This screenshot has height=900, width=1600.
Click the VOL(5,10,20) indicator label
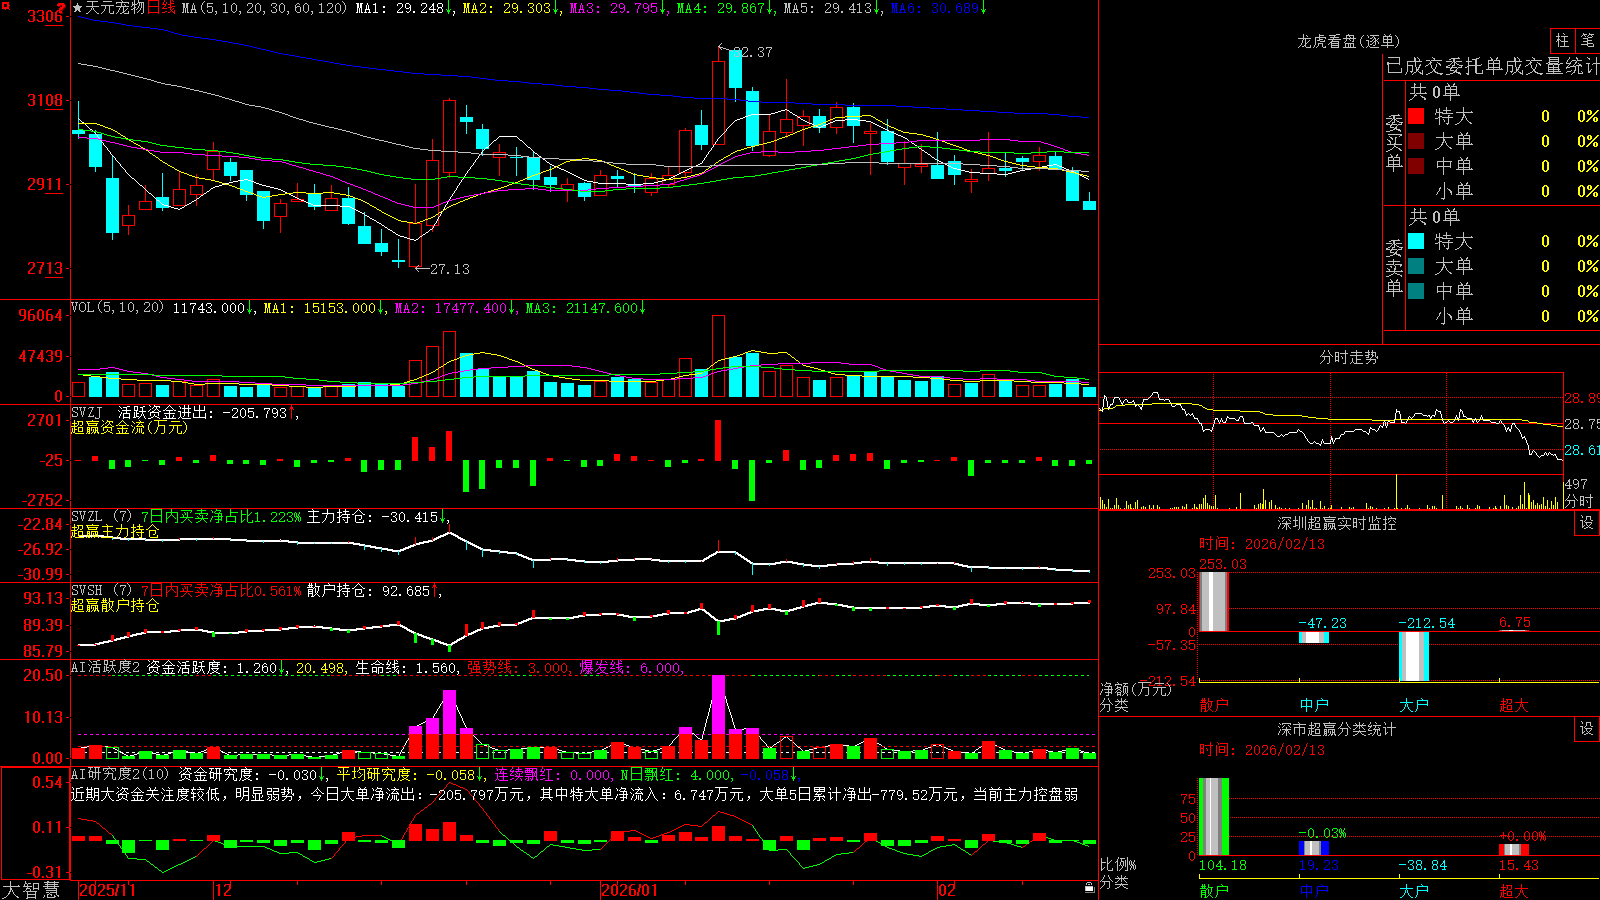tap(117, 308)
